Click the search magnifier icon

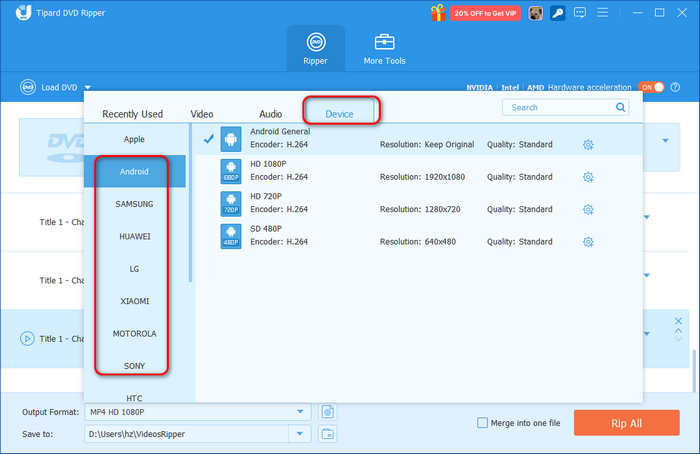point(621,107)
